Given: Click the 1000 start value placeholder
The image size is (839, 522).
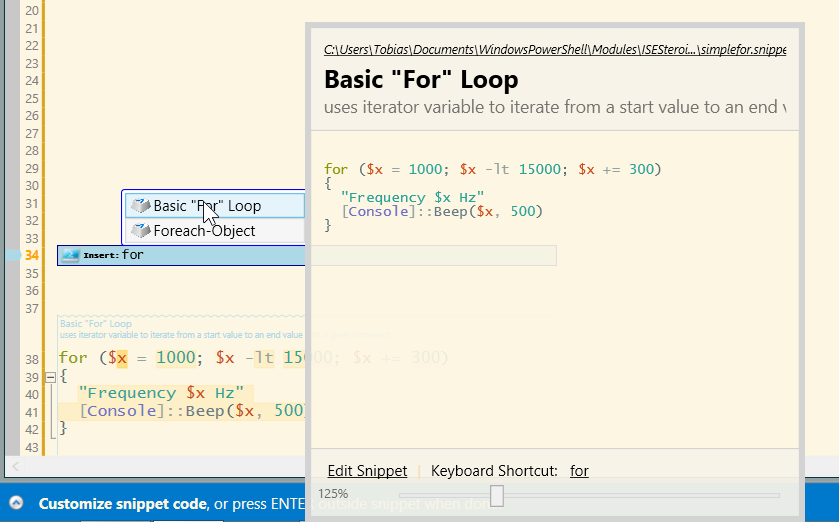Looking at the screenshot, I should pos(174,358).
